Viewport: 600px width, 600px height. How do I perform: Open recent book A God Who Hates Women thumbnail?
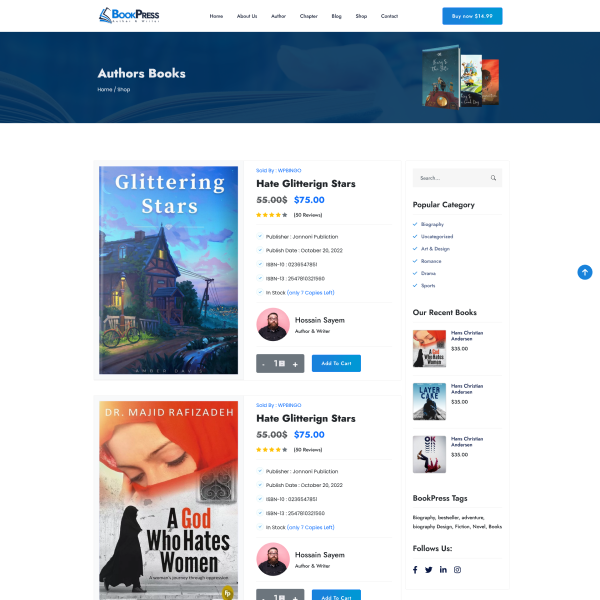(429, 349)
